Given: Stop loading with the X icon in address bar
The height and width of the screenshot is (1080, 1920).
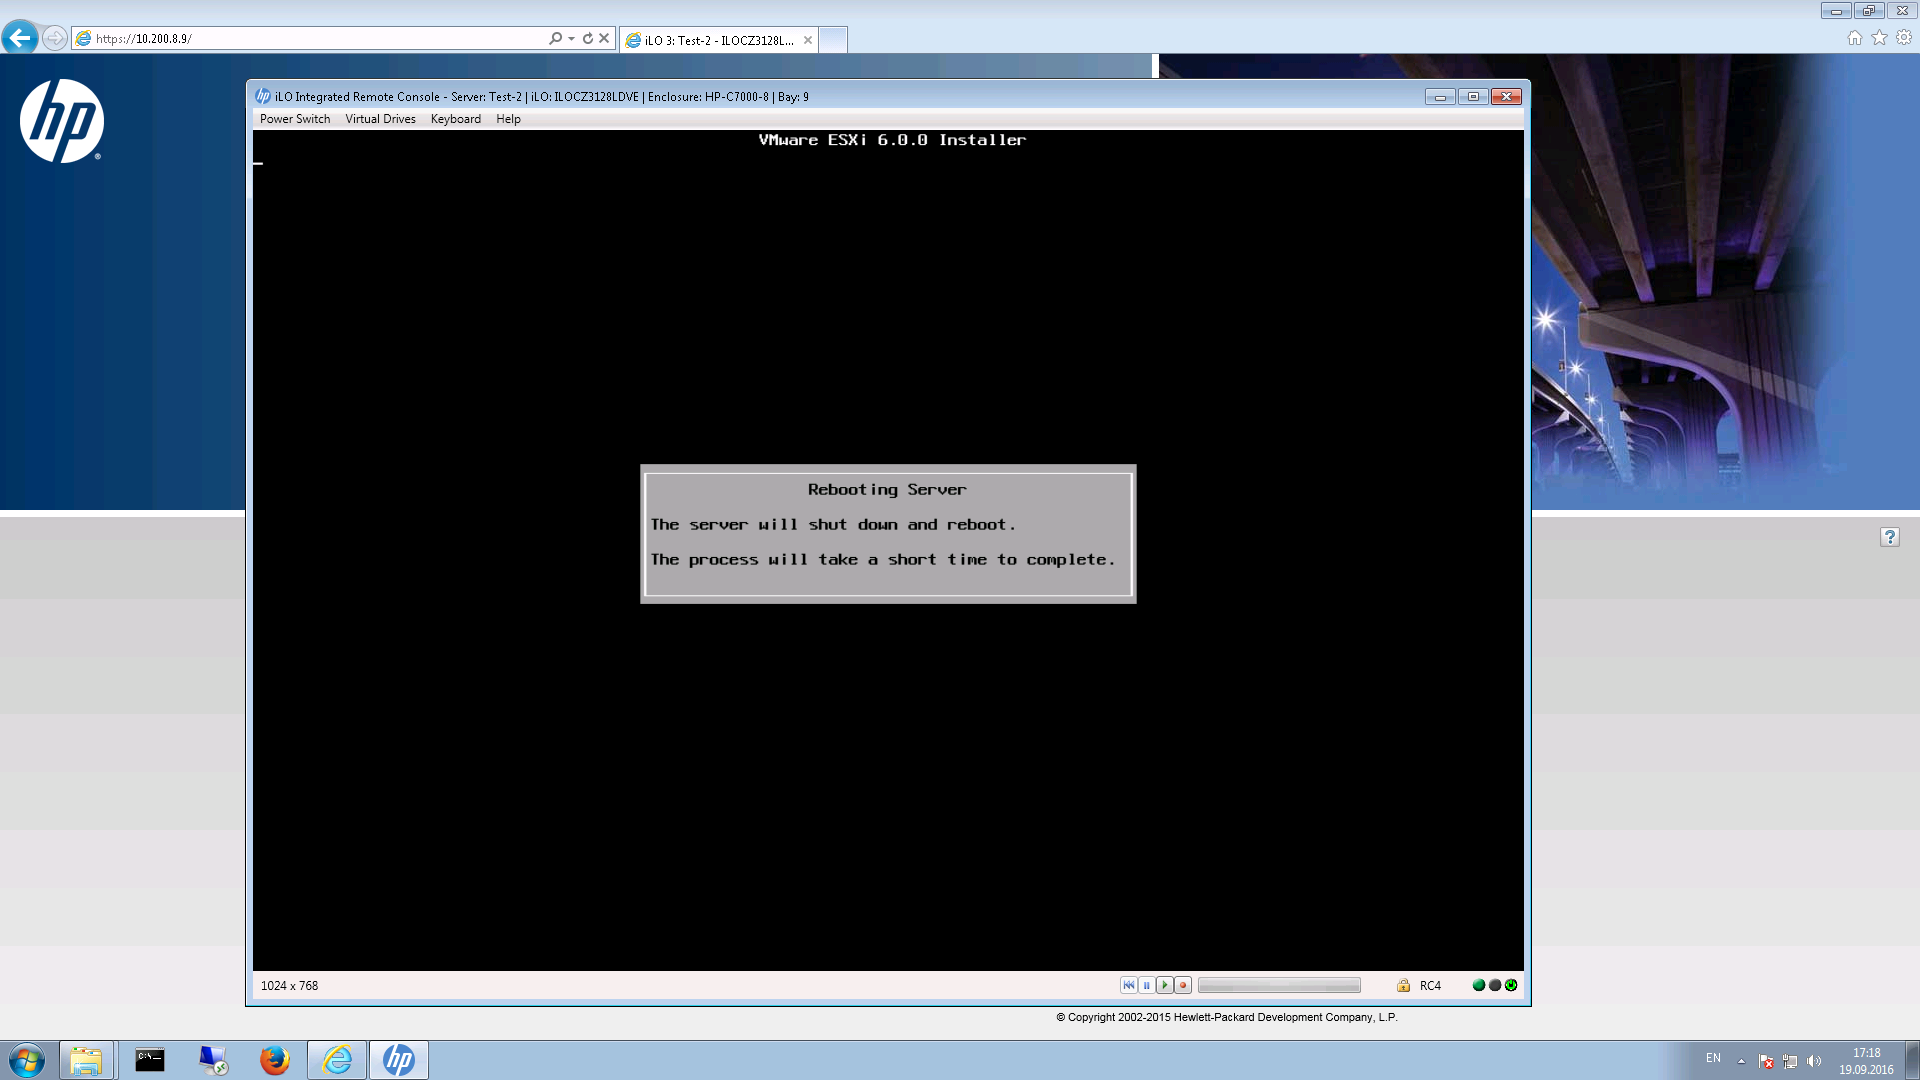Looking at the screenshot, I should [x=604, y=39].
